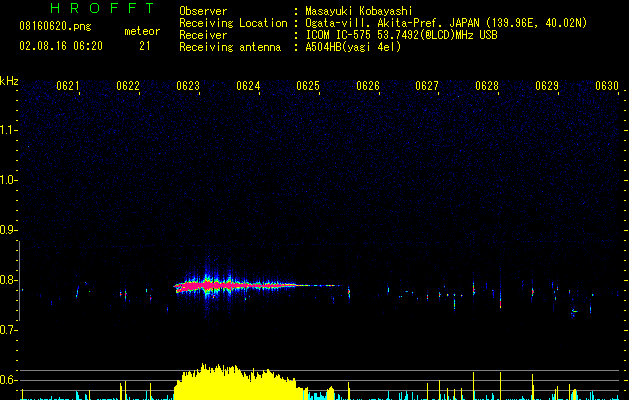629x400 pixels.
Task: Click the 0625 time marker
Action: [308, 87]
